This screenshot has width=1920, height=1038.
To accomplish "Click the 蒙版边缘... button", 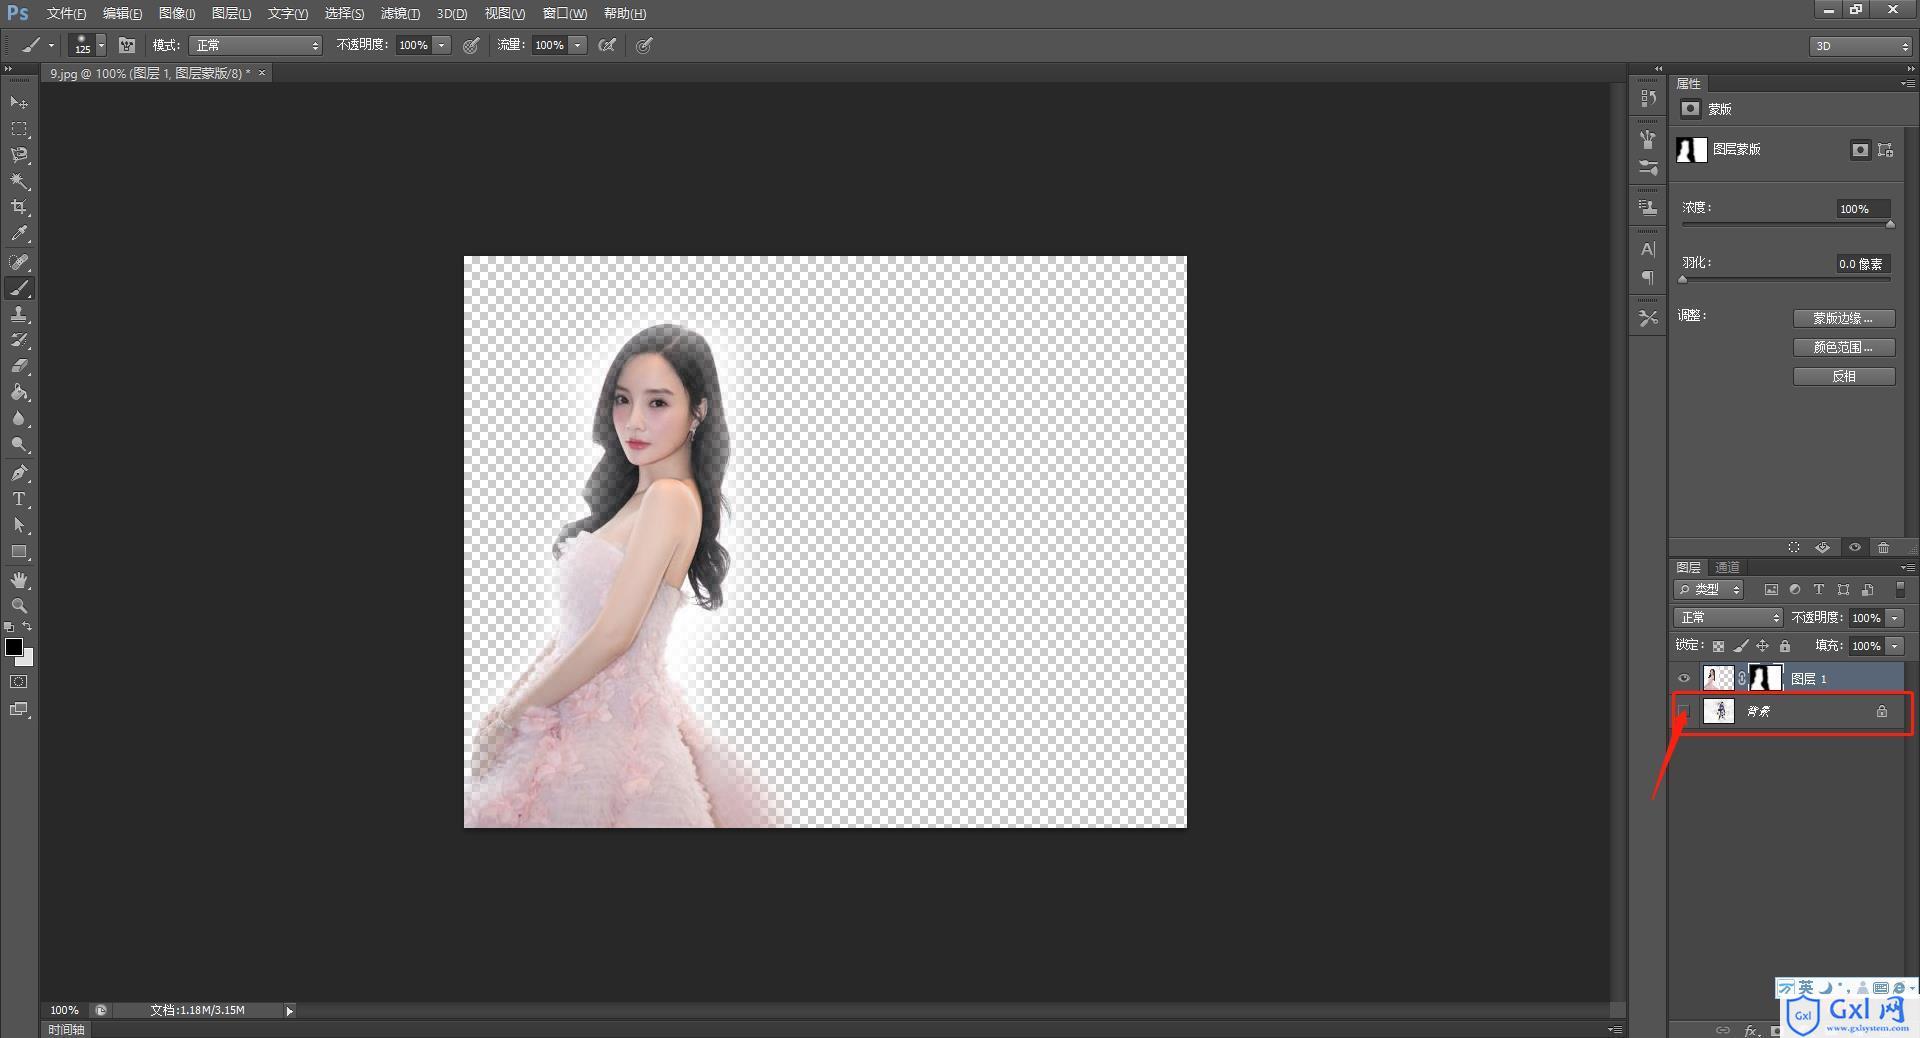I will click(x=1844, y=318).
